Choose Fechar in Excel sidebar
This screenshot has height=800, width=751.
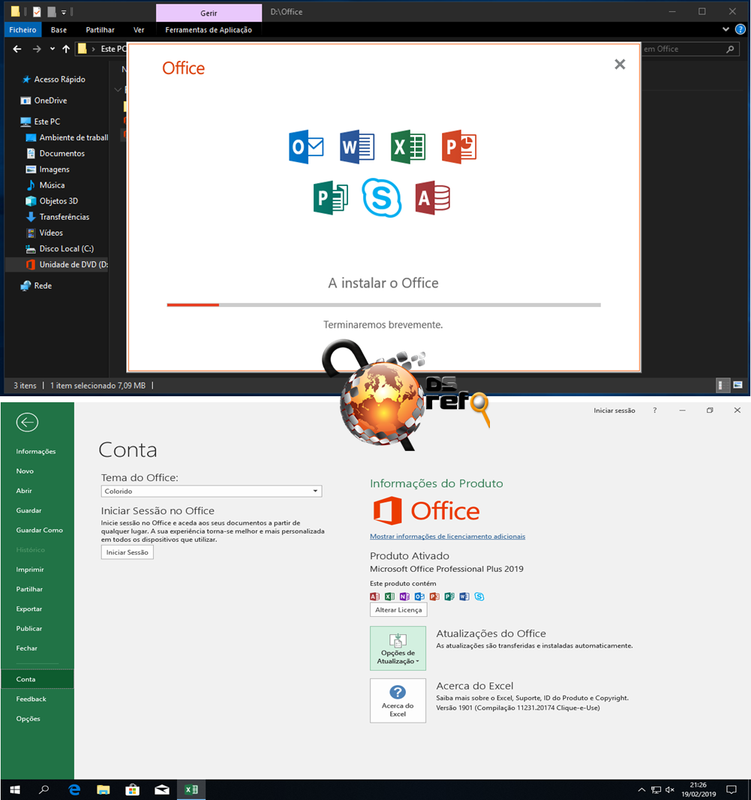coord(27,648)
